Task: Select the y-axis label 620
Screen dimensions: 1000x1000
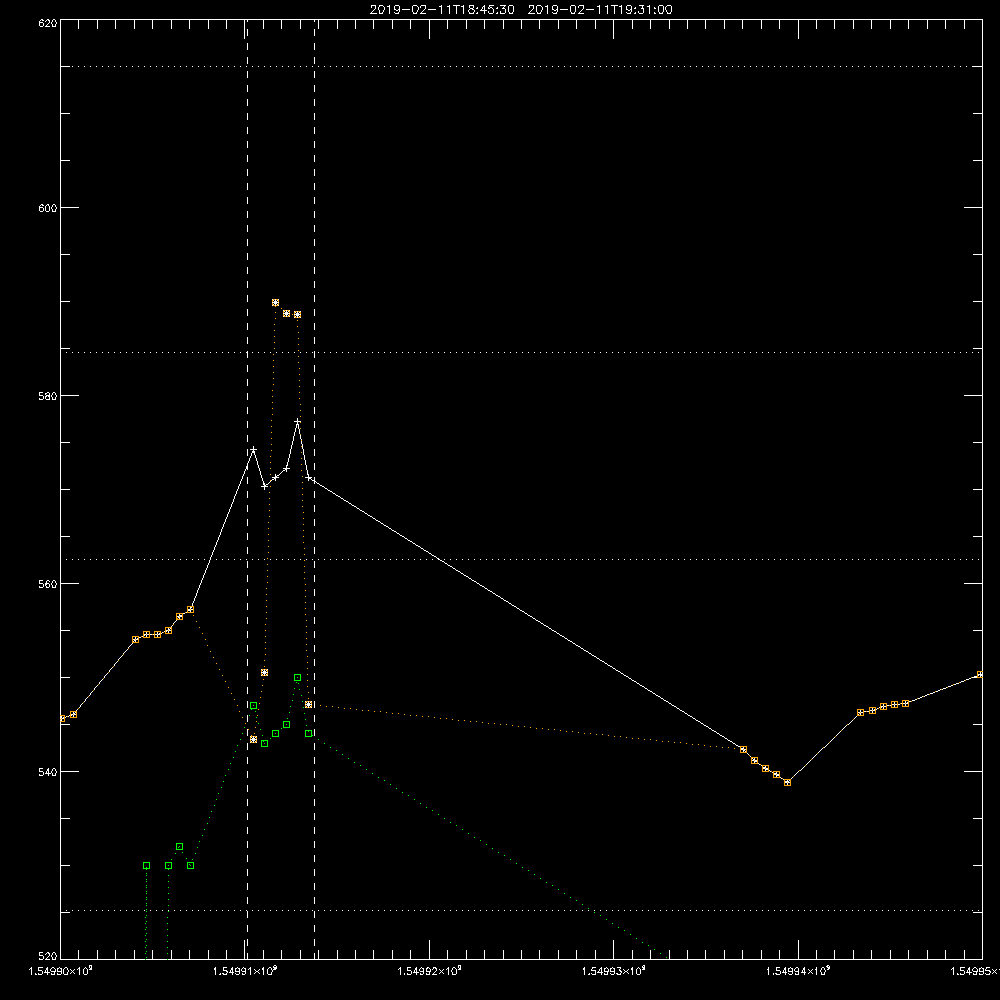Action: click(x=48, y=23)
